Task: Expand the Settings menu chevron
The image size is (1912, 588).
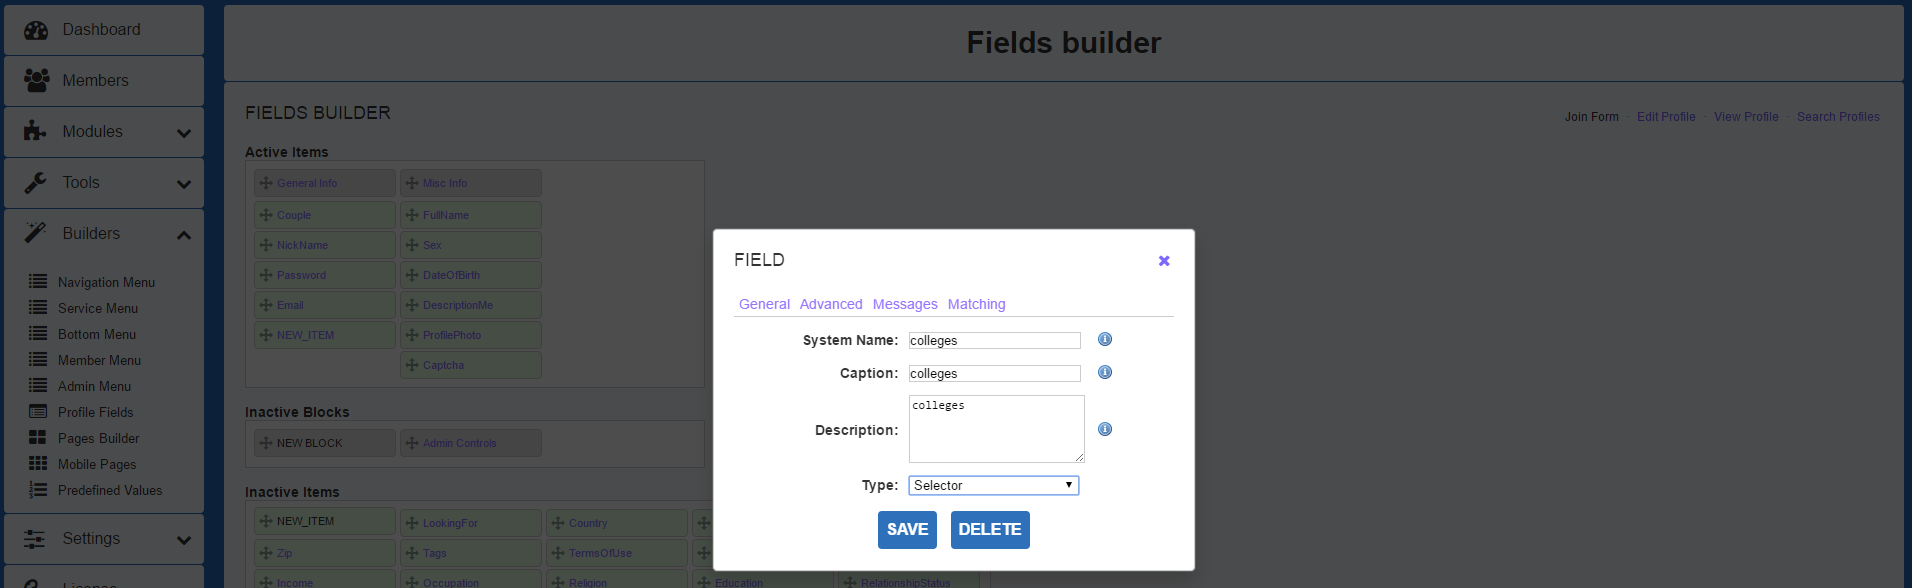Action: coord(184,540)
